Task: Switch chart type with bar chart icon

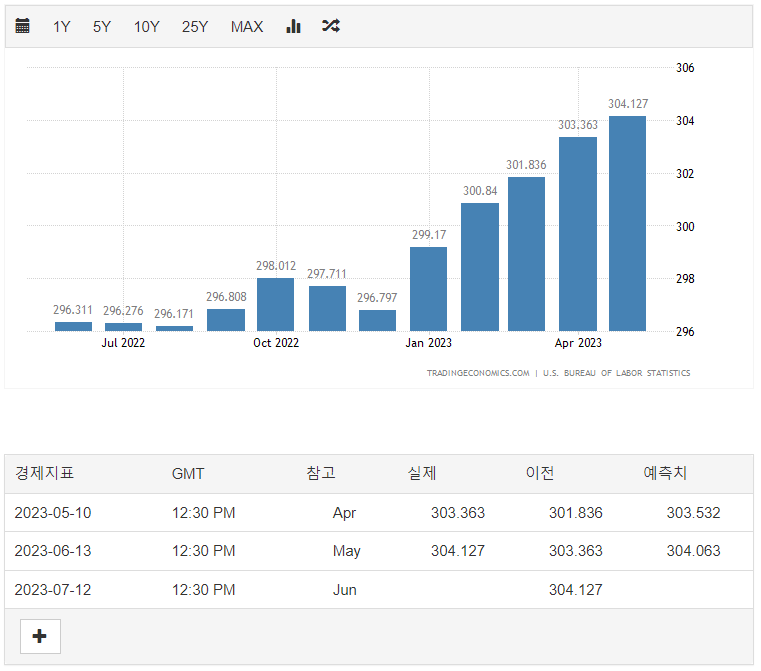Action: tap(294, 26)
